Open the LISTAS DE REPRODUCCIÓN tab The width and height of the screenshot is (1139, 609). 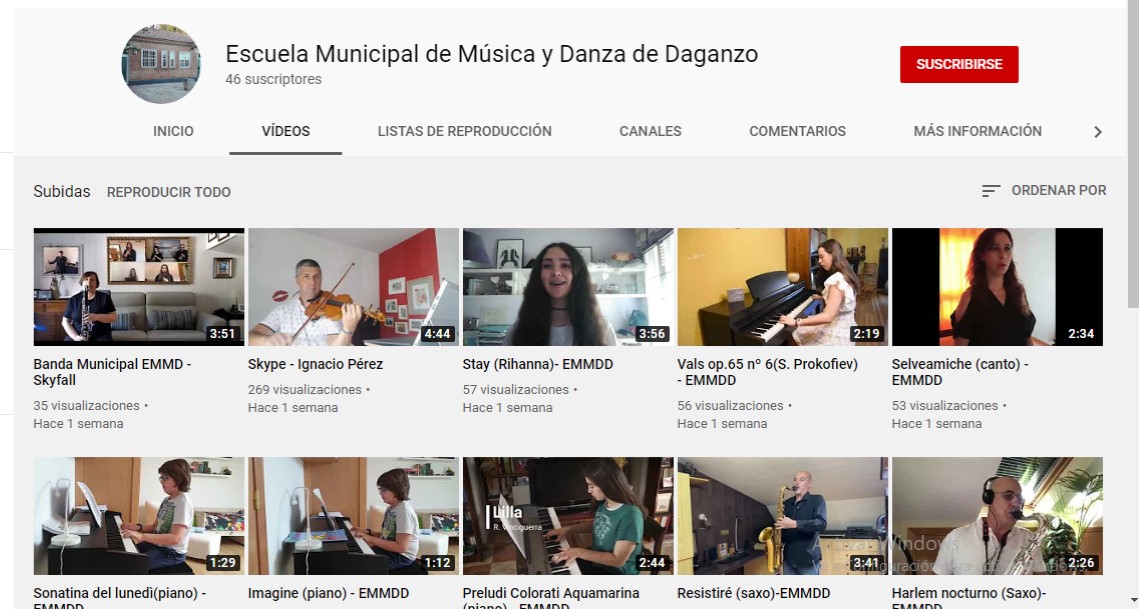[x=464, y=131]
